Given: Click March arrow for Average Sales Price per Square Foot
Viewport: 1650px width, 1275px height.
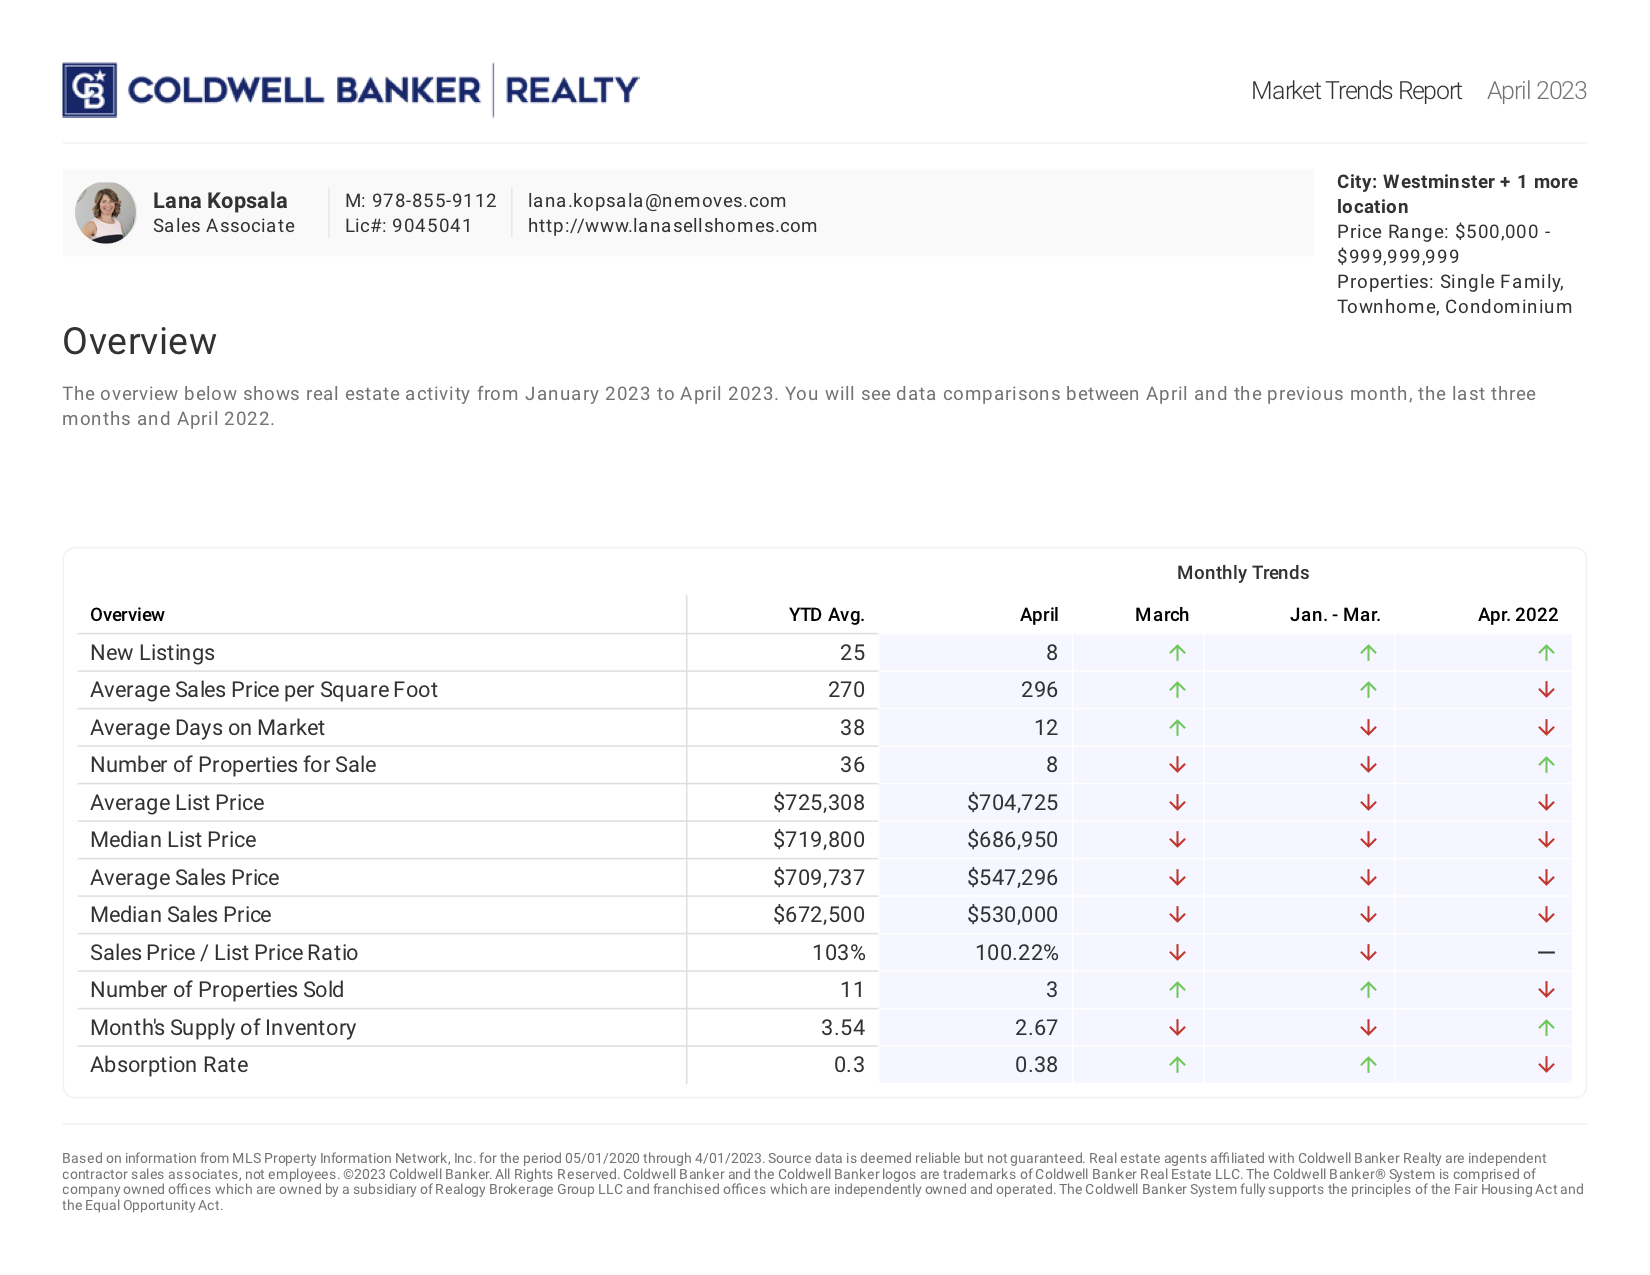Looking at the screenshot, I should (1177, 690).
